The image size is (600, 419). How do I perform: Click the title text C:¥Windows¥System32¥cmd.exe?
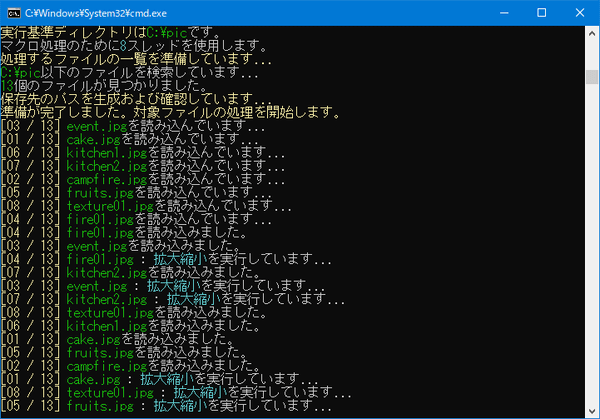coord(96,13)
